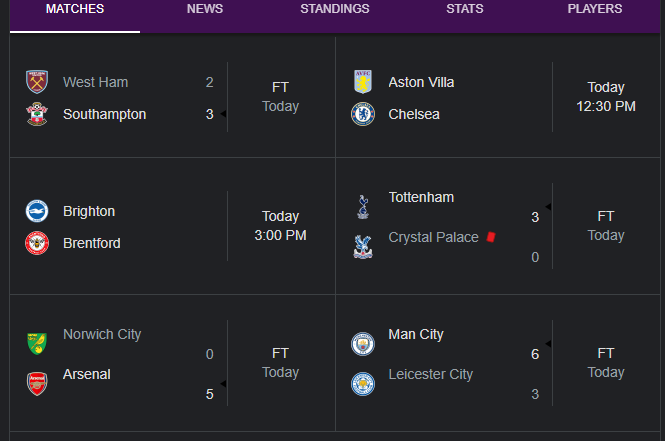
Task: Click the Arsenal club crest
Action: coord(37,384)
